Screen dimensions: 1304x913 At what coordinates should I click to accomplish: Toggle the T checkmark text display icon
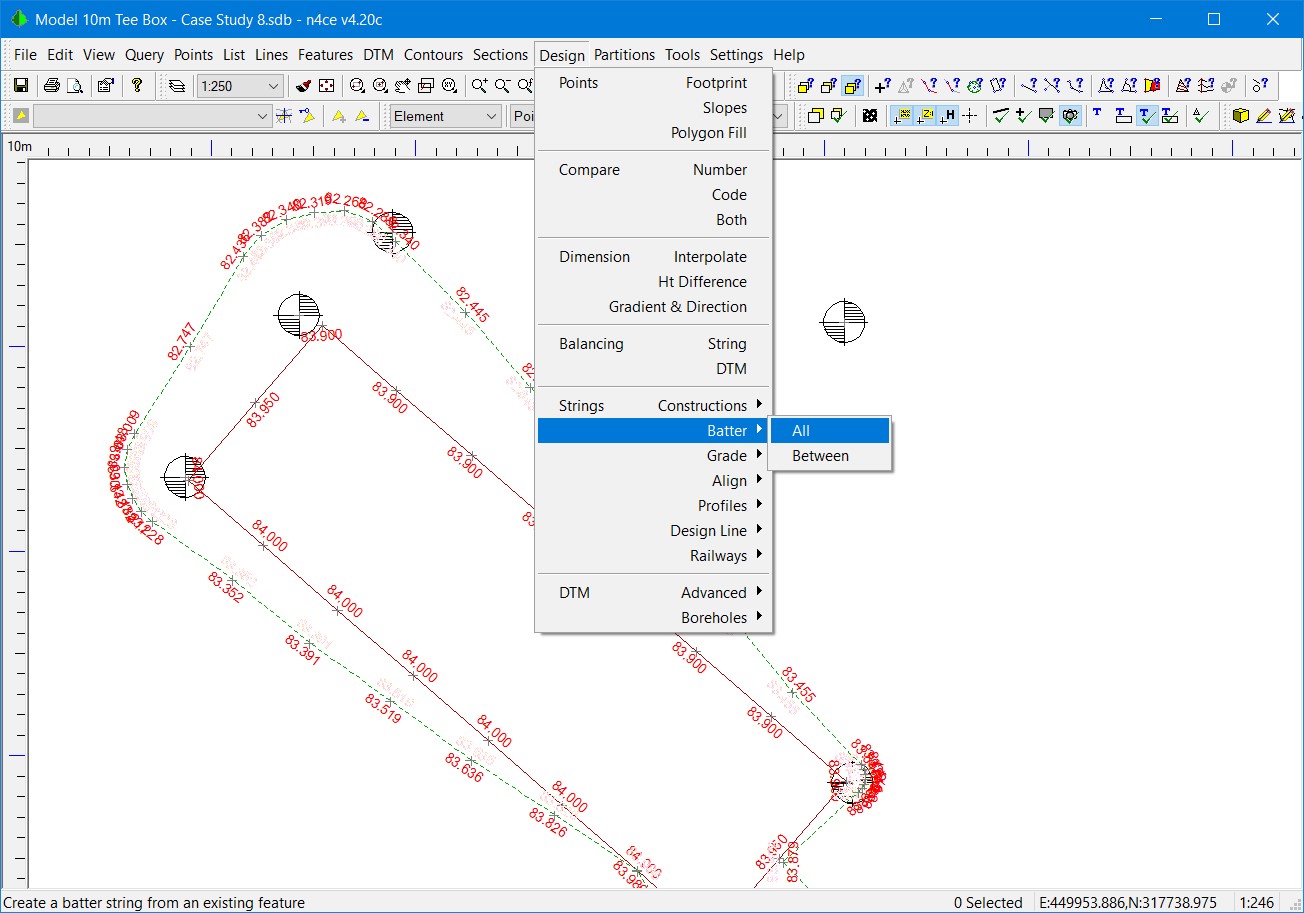point(1146,116)
